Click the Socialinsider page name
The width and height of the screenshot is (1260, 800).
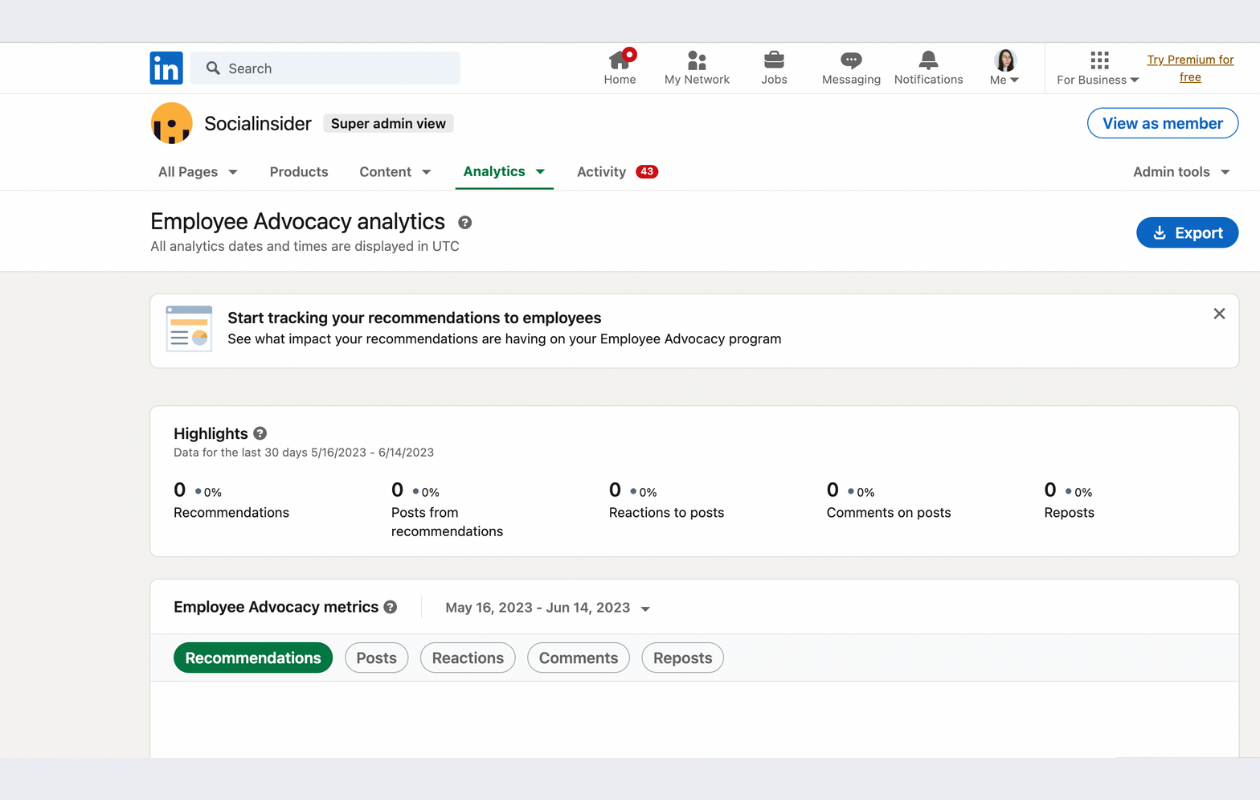coord(258,123)
